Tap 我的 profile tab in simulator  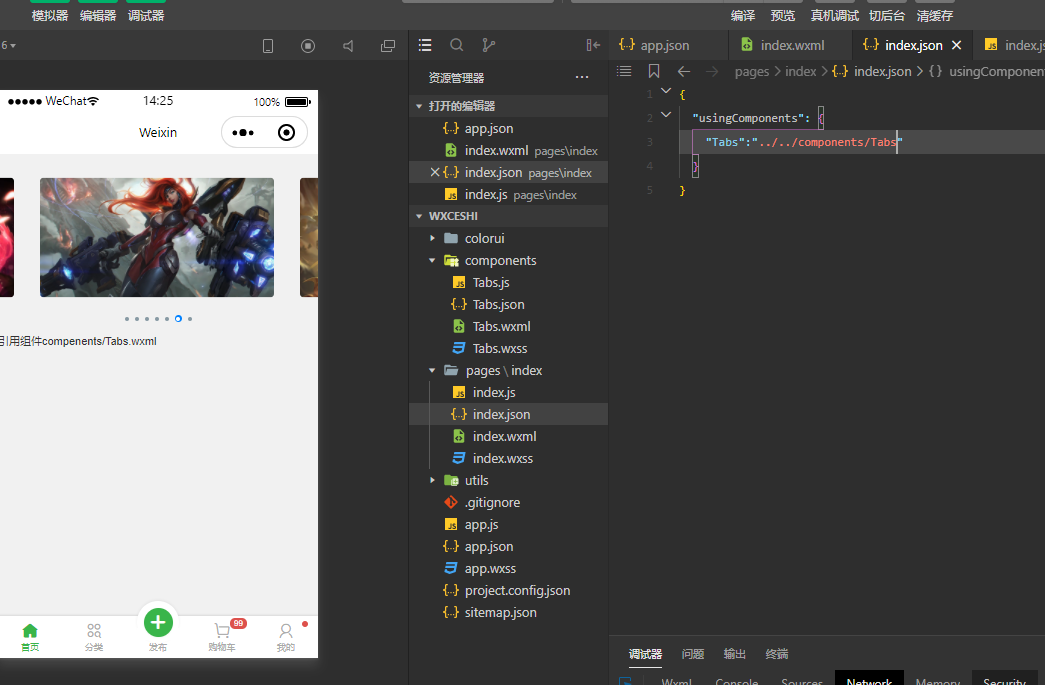pyautogui.click(x=286, y=638)
